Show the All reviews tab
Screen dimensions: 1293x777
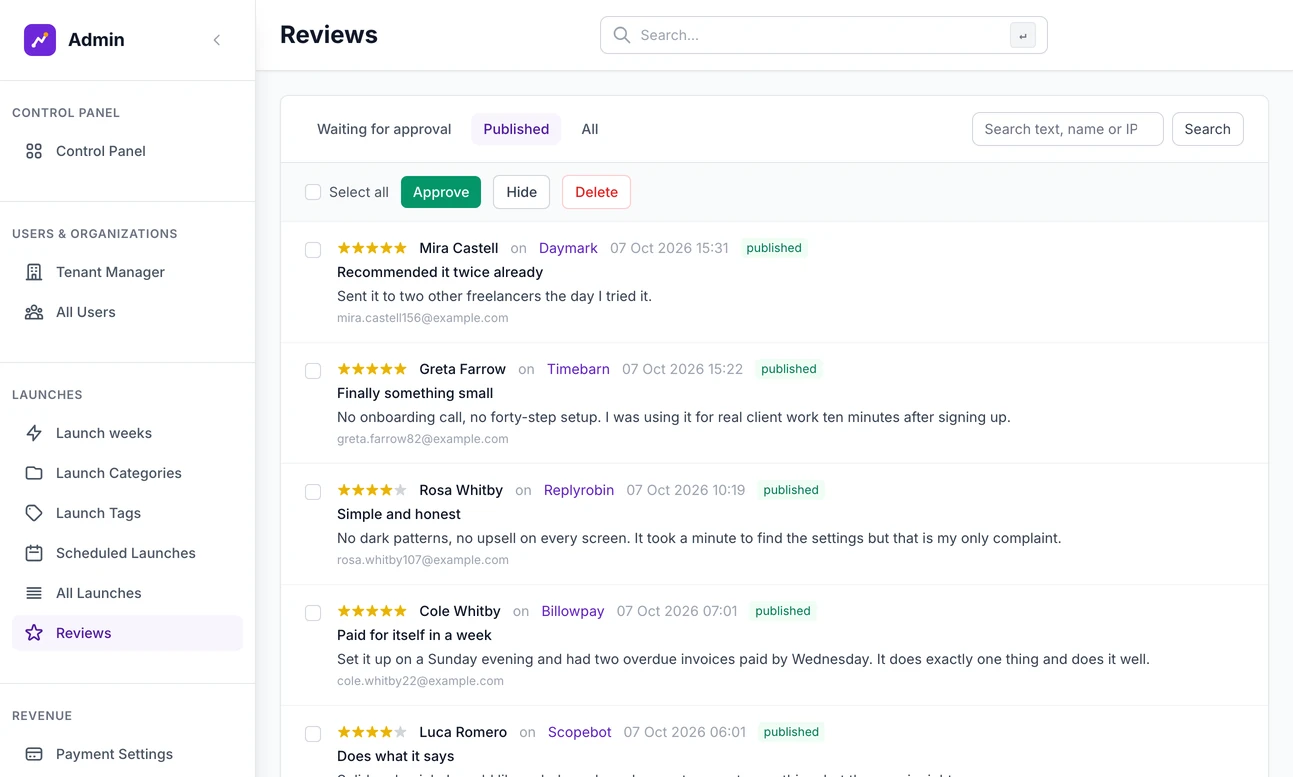click(590, 129)
